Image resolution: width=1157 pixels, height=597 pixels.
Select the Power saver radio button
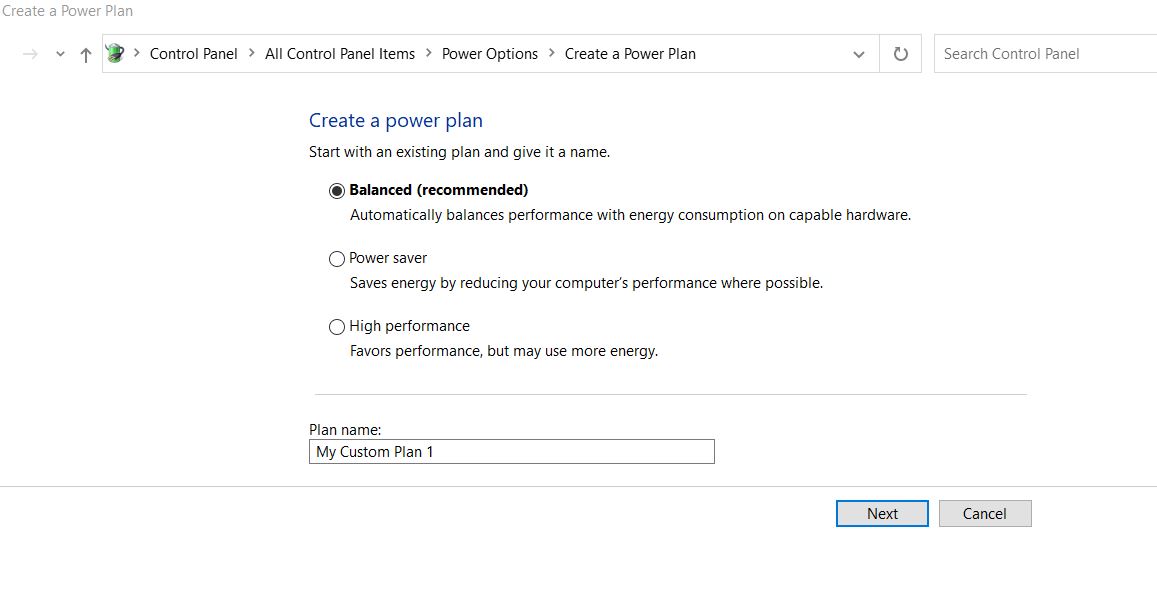click(336, 259)
